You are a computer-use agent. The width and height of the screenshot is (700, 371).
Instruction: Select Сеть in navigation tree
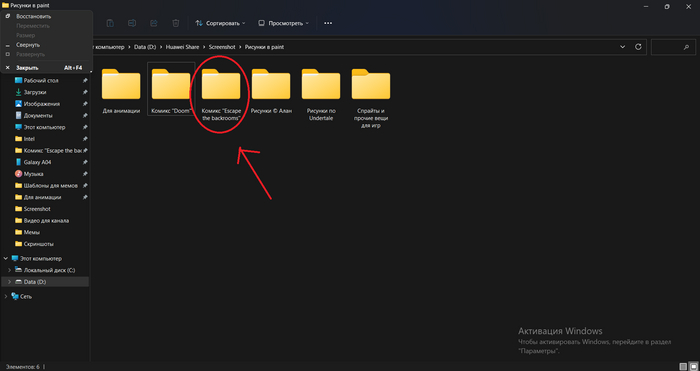[26, 296]
